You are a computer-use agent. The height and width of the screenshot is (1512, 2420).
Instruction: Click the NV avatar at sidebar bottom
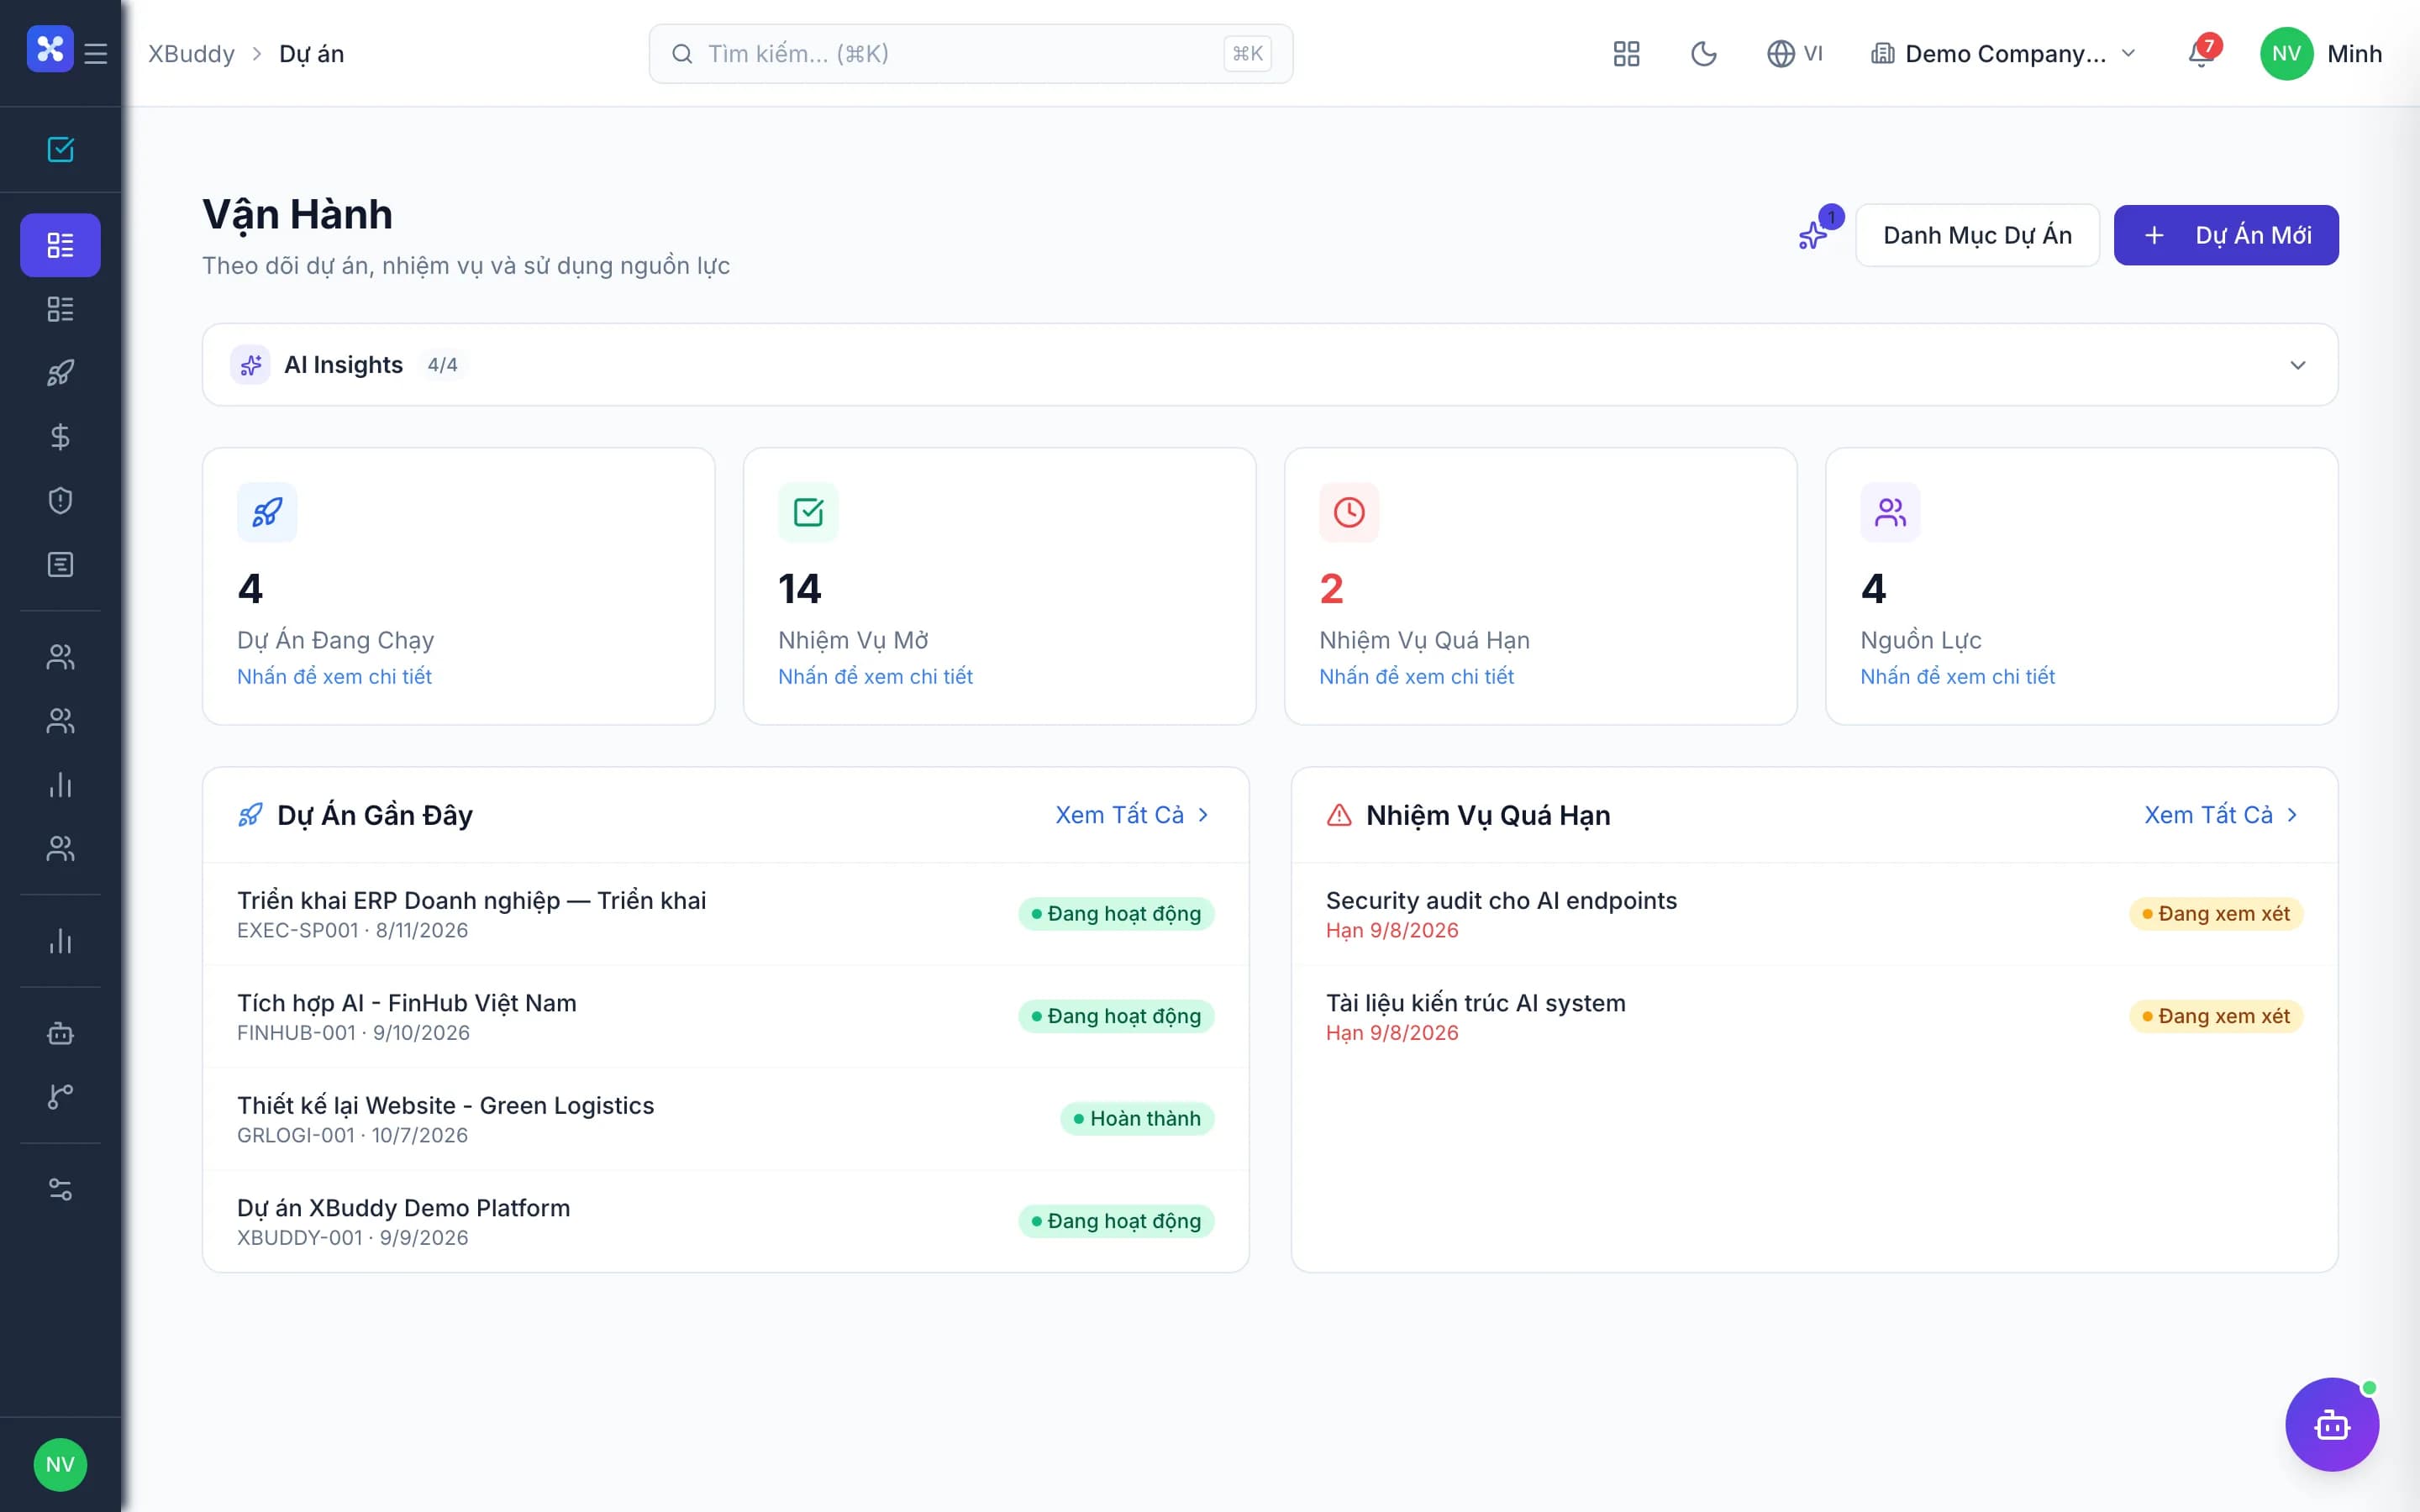click(60, 1464)
